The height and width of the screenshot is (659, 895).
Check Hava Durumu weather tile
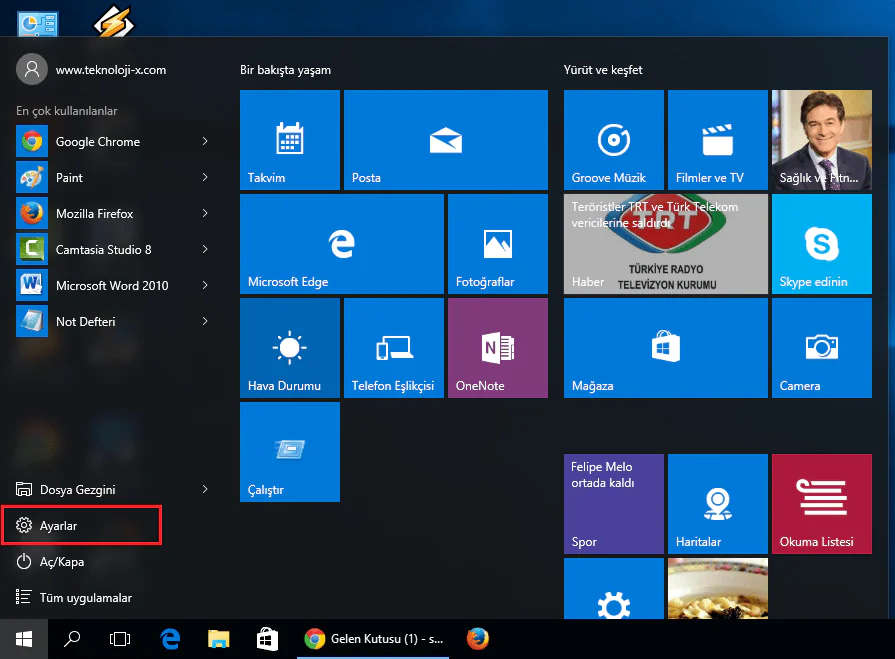[x=289, y=347]
